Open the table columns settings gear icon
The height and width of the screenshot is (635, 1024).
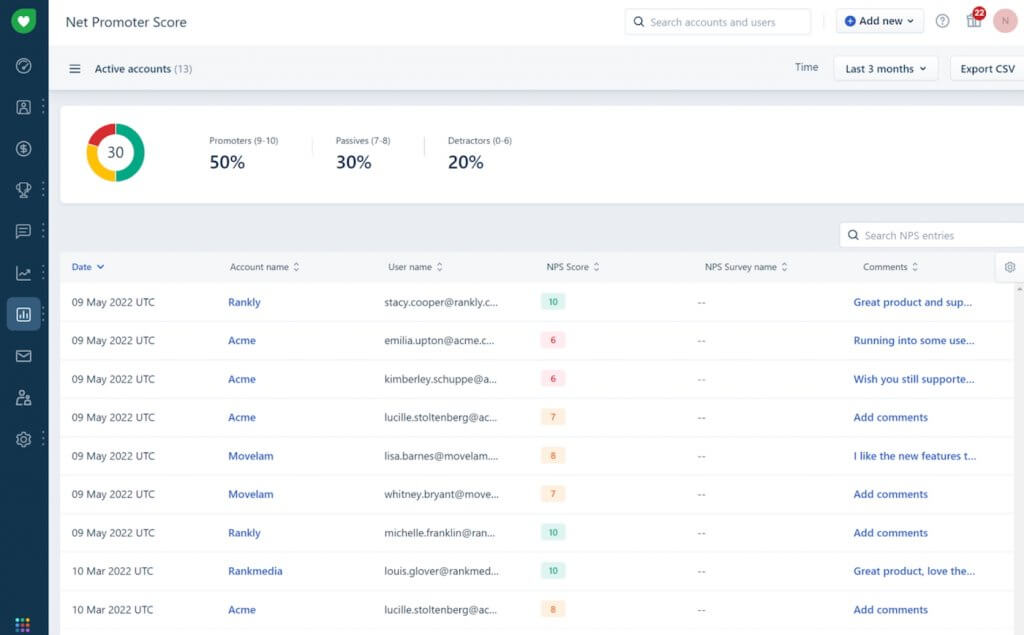click(x=1009, y=267)
